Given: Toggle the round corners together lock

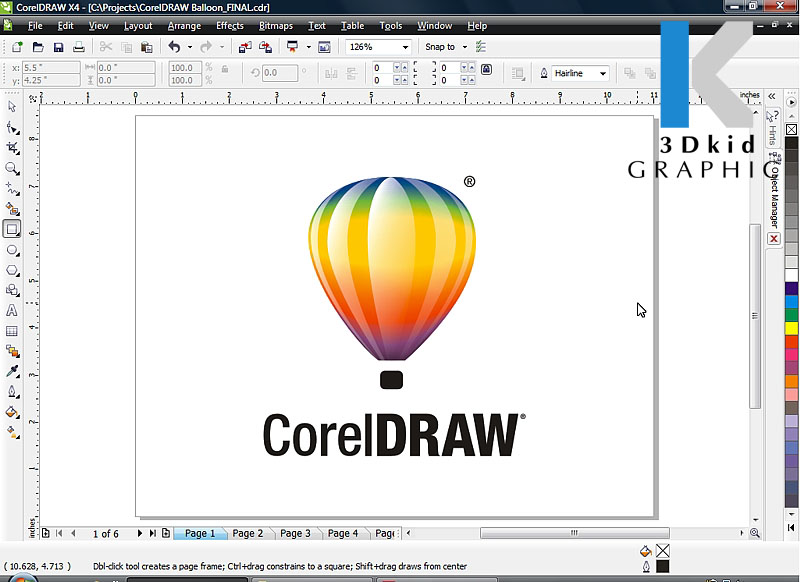Looking at the screenshot, I should click(x=486, y=70).
